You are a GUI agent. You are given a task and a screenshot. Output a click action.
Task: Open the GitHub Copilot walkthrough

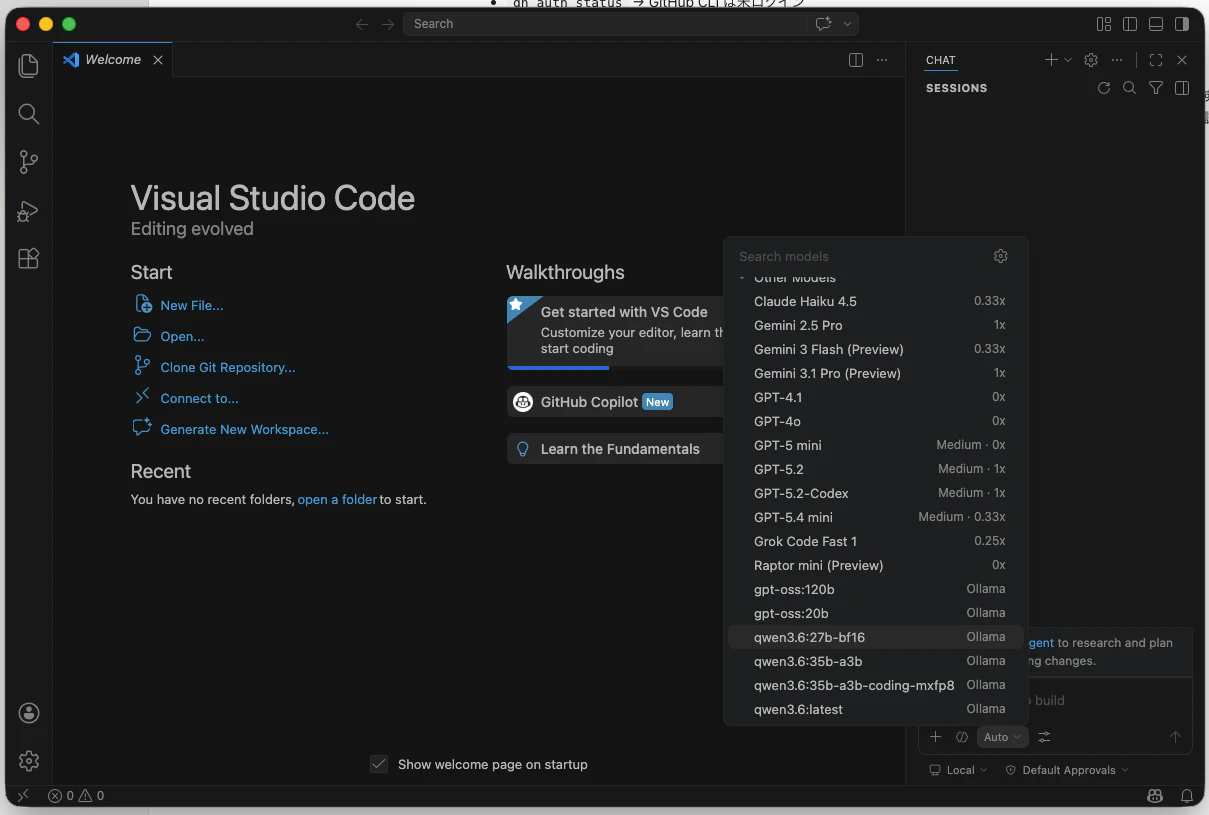(x=615, y=402)
